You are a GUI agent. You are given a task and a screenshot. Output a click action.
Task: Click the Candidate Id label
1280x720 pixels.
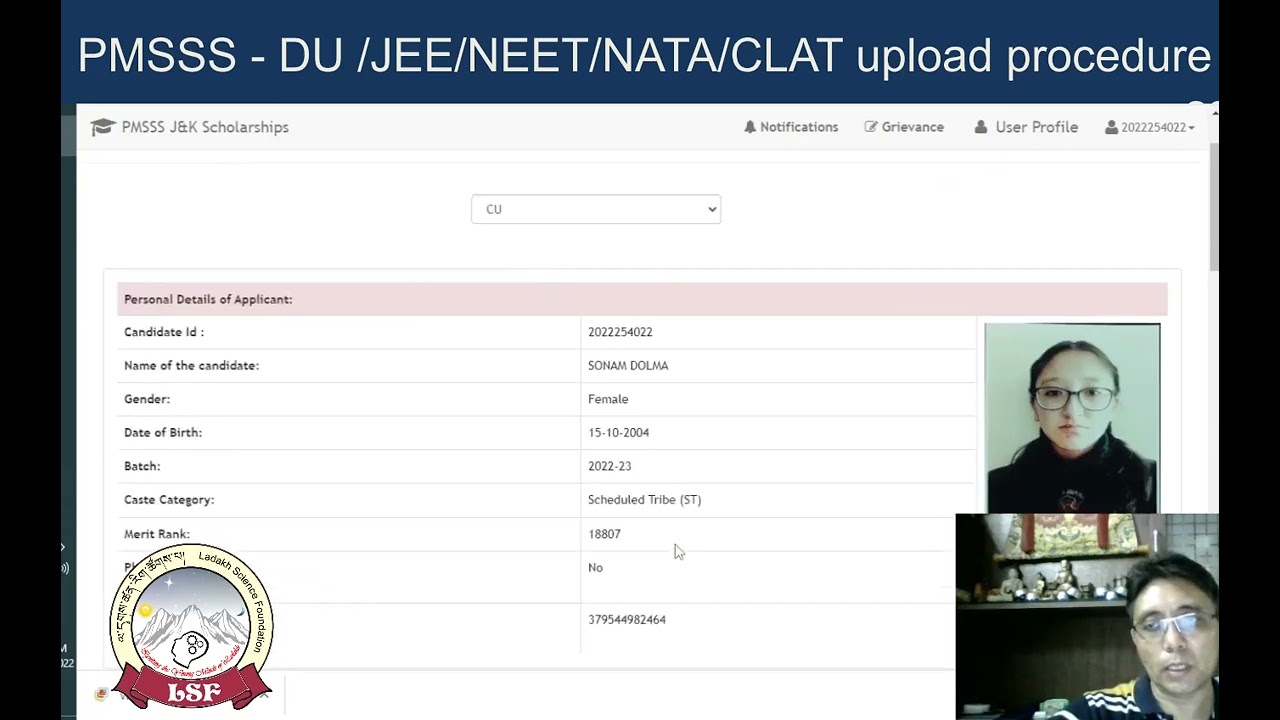(164, 332)
